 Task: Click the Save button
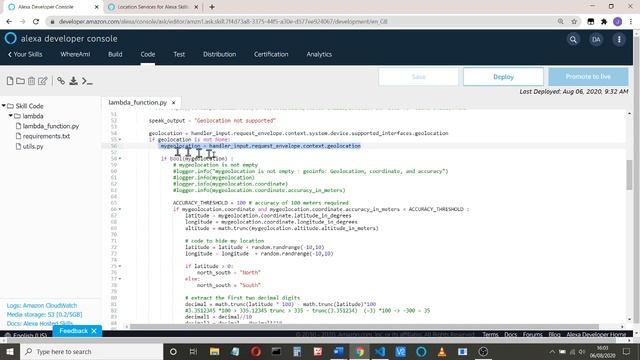(x=418, y=77)
